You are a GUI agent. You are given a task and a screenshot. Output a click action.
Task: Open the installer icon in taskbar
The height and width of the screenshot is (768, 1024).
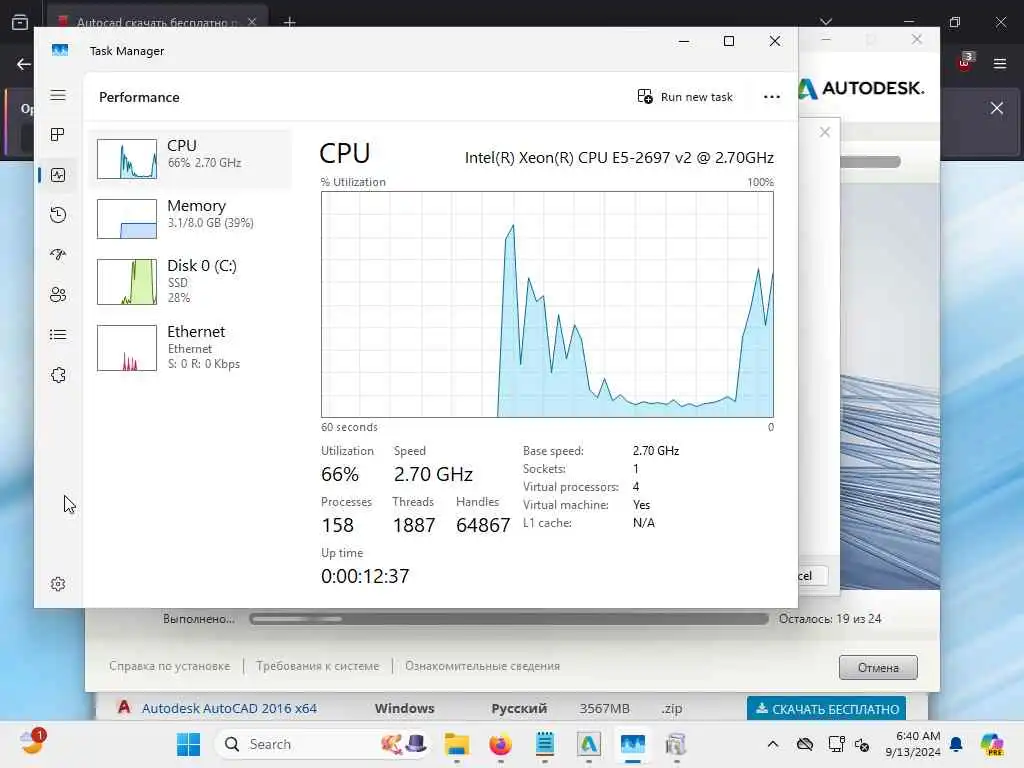[x=677, y=744]
